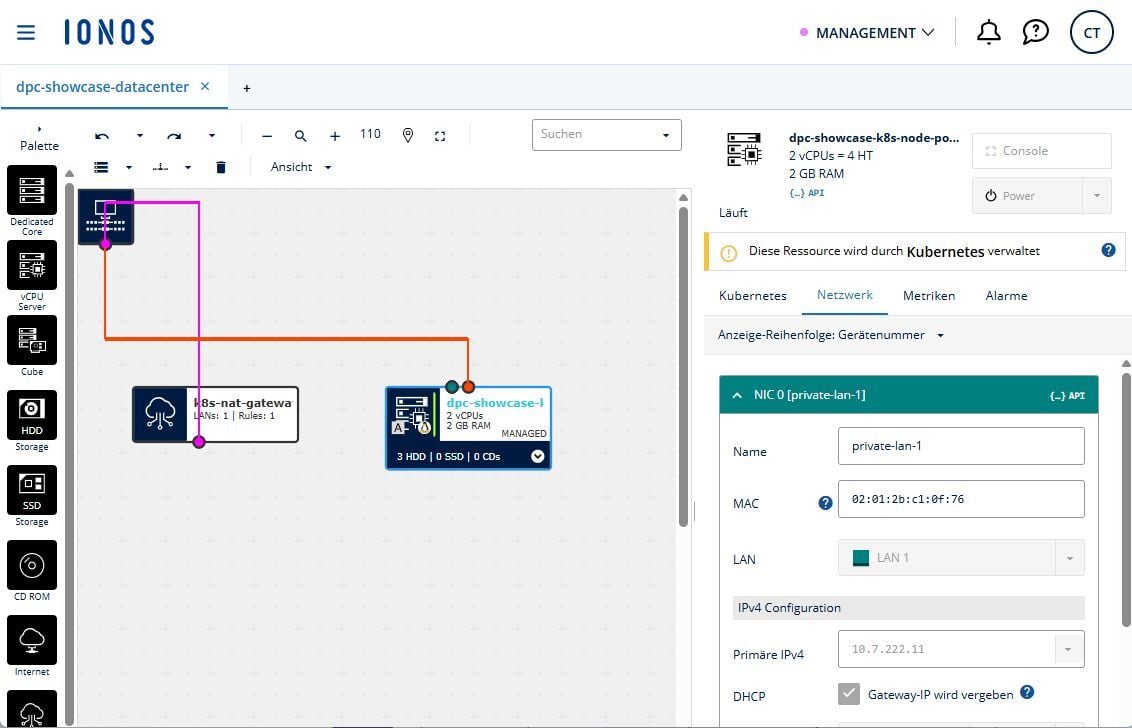Click the Console button
The height and width of the screenshot is (728, 1132).
(x=1041, y=151)
